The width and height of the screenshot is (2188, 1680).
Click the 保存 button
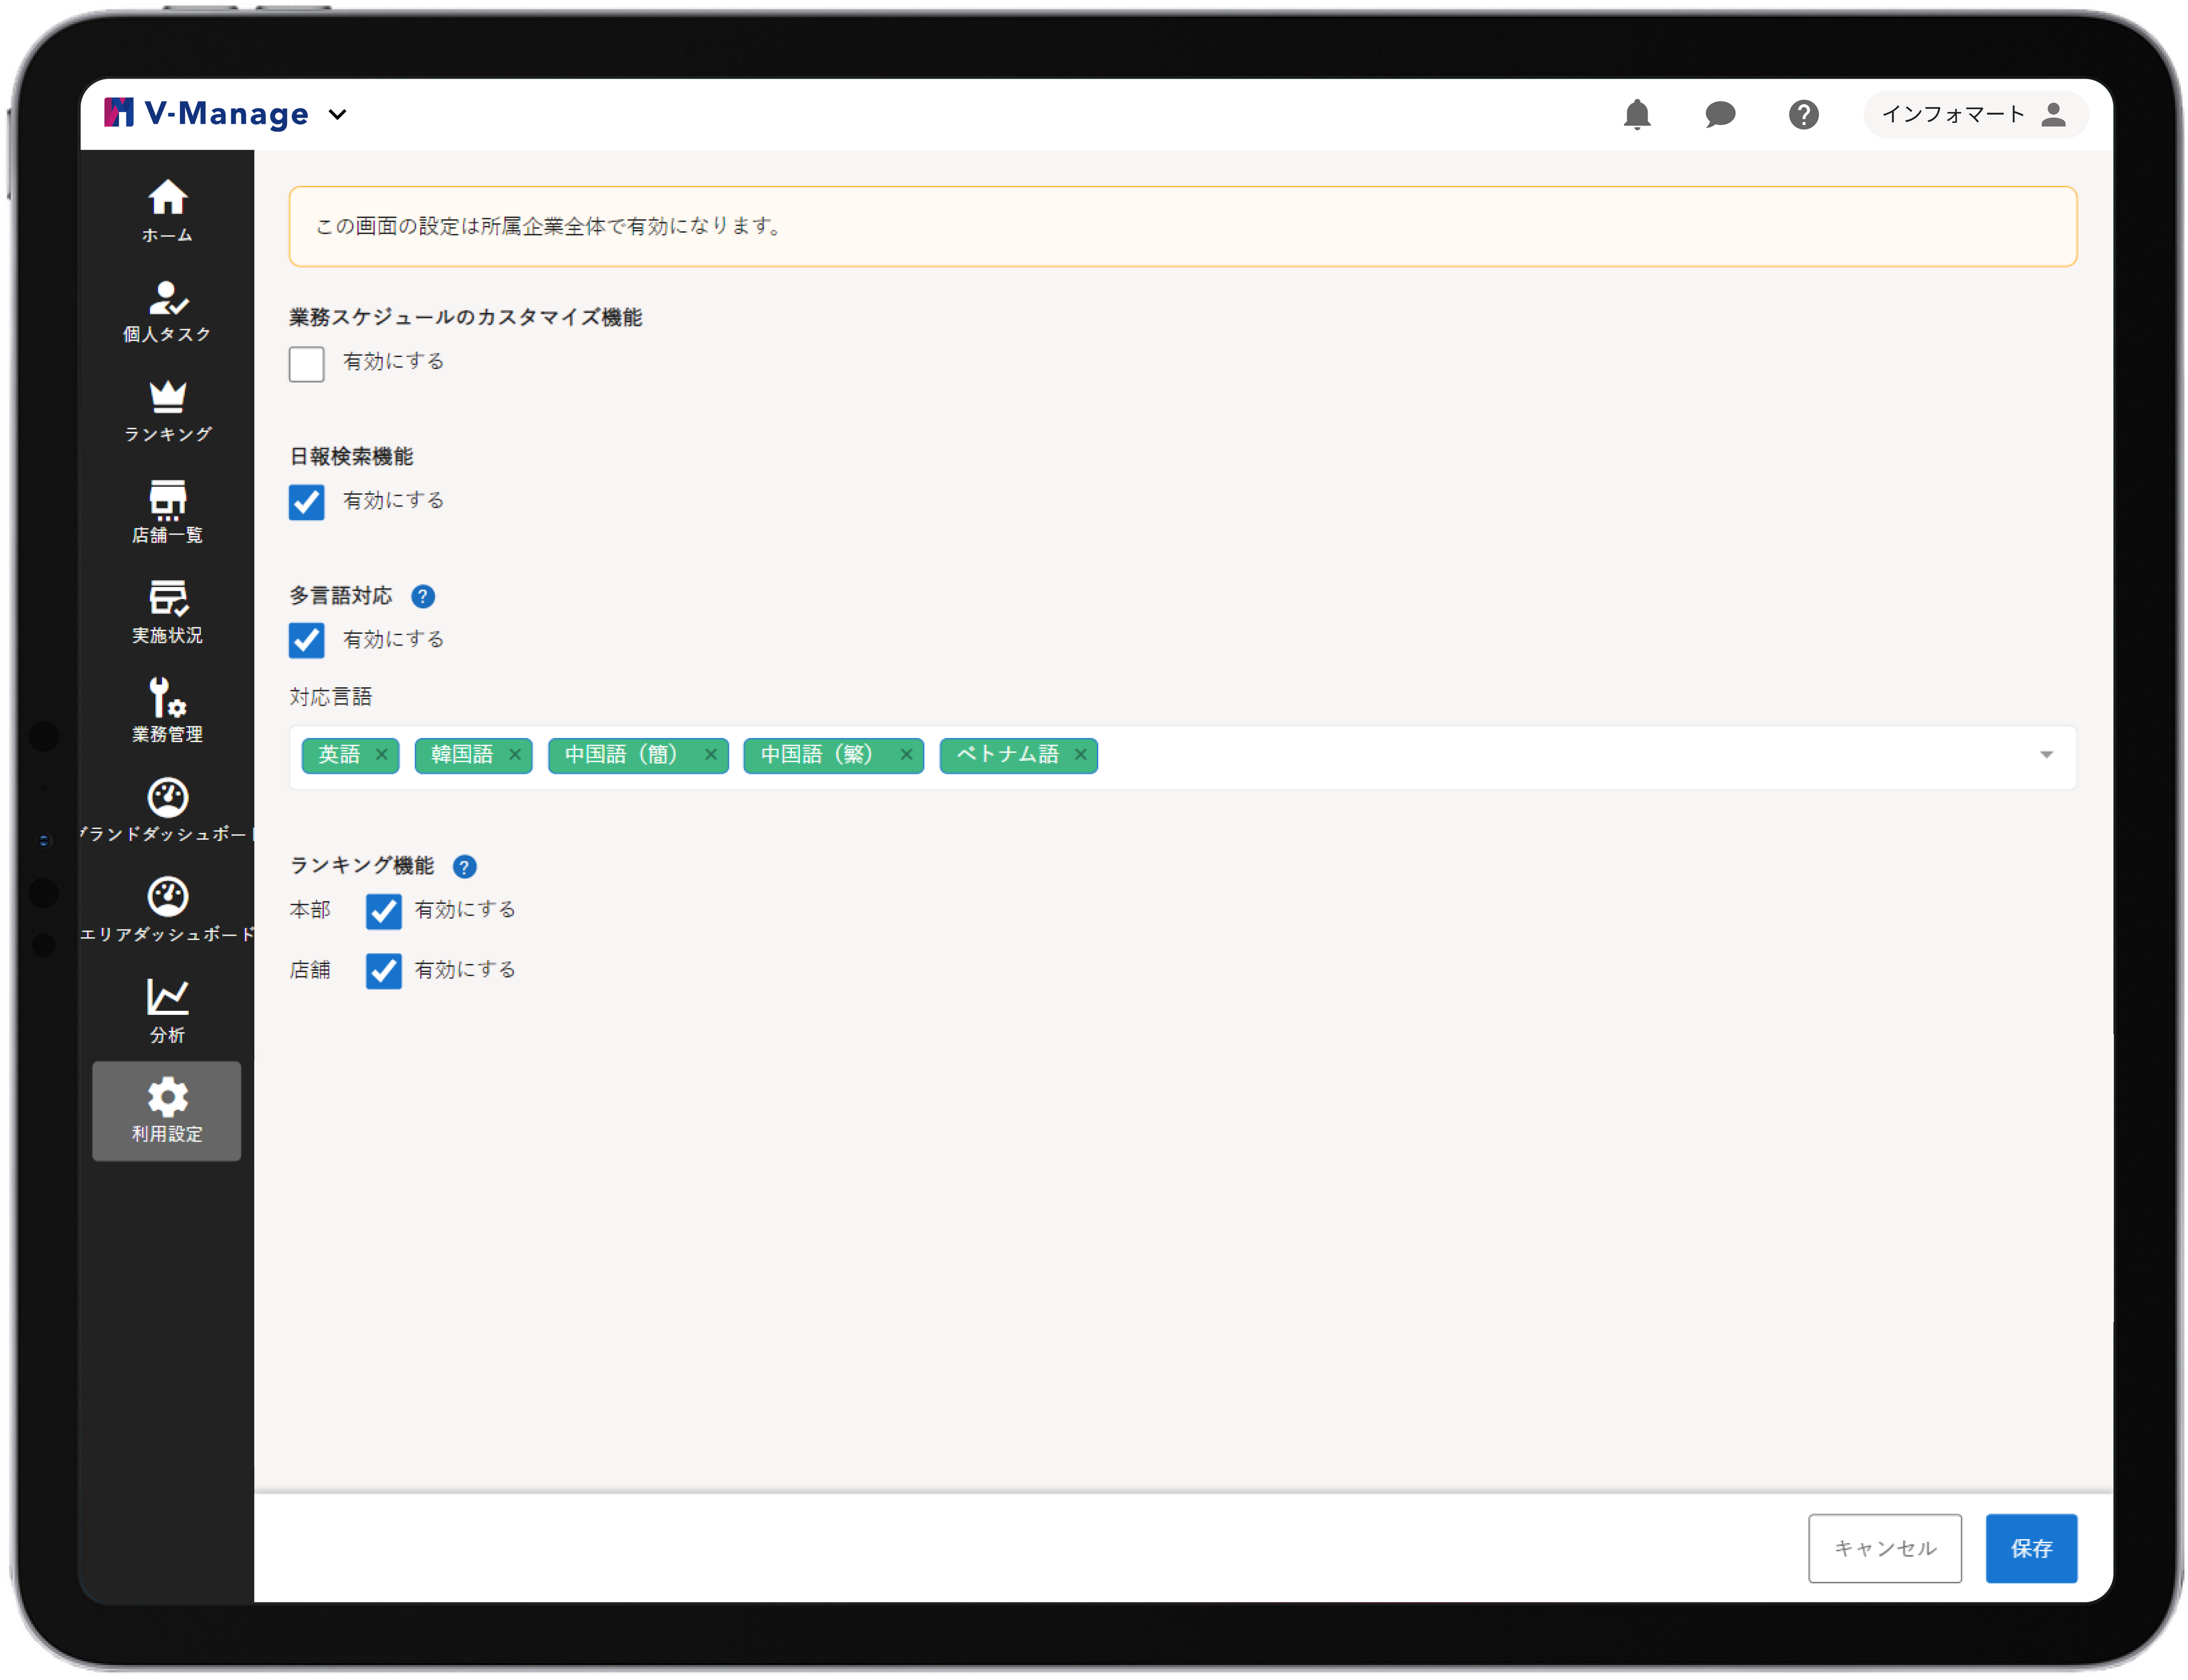(x=2030, y=1548)
